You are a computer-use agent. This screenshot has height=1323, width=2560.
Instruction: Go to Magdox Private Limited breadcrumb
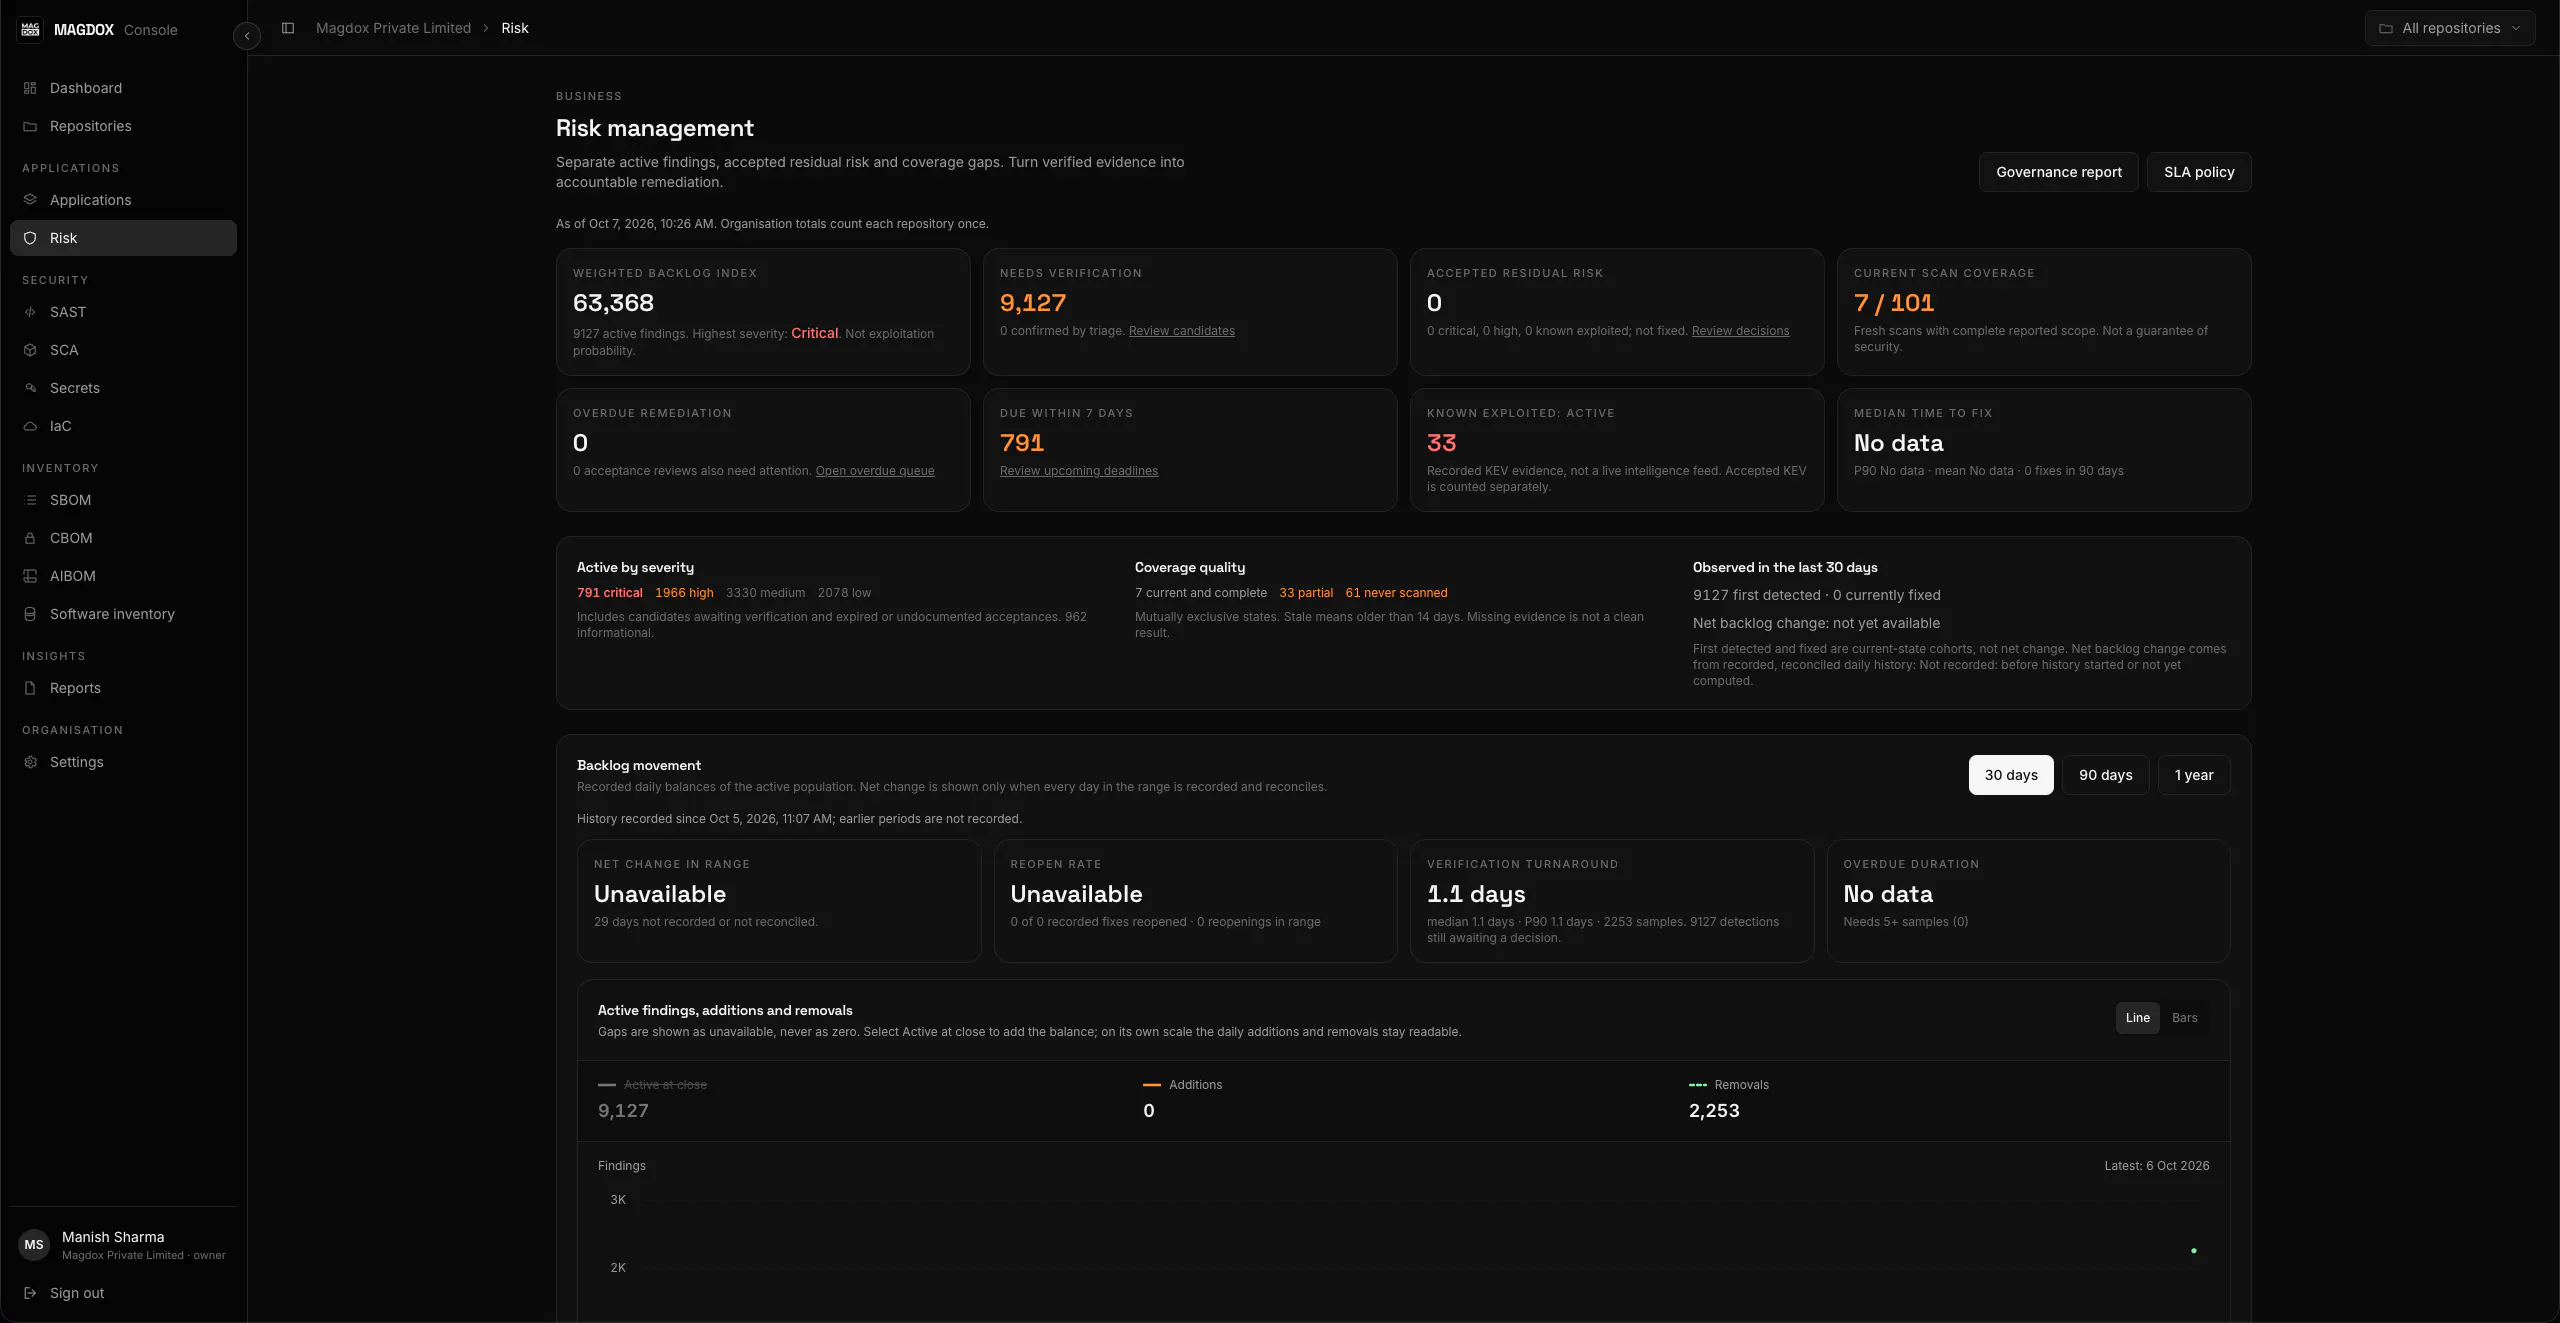pos(393,28)
